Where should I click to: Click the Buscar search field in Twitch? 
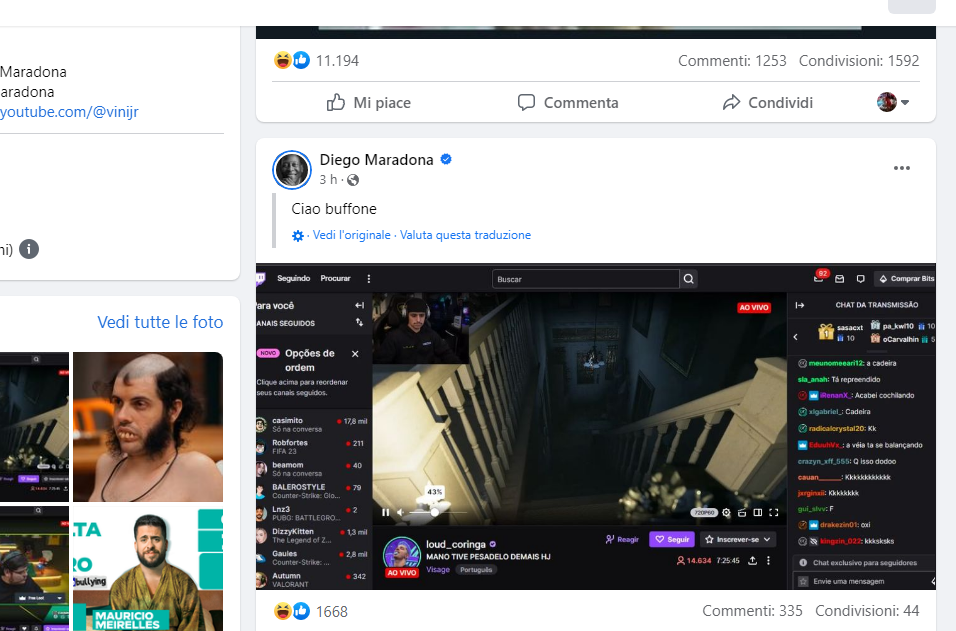point(585,279)
